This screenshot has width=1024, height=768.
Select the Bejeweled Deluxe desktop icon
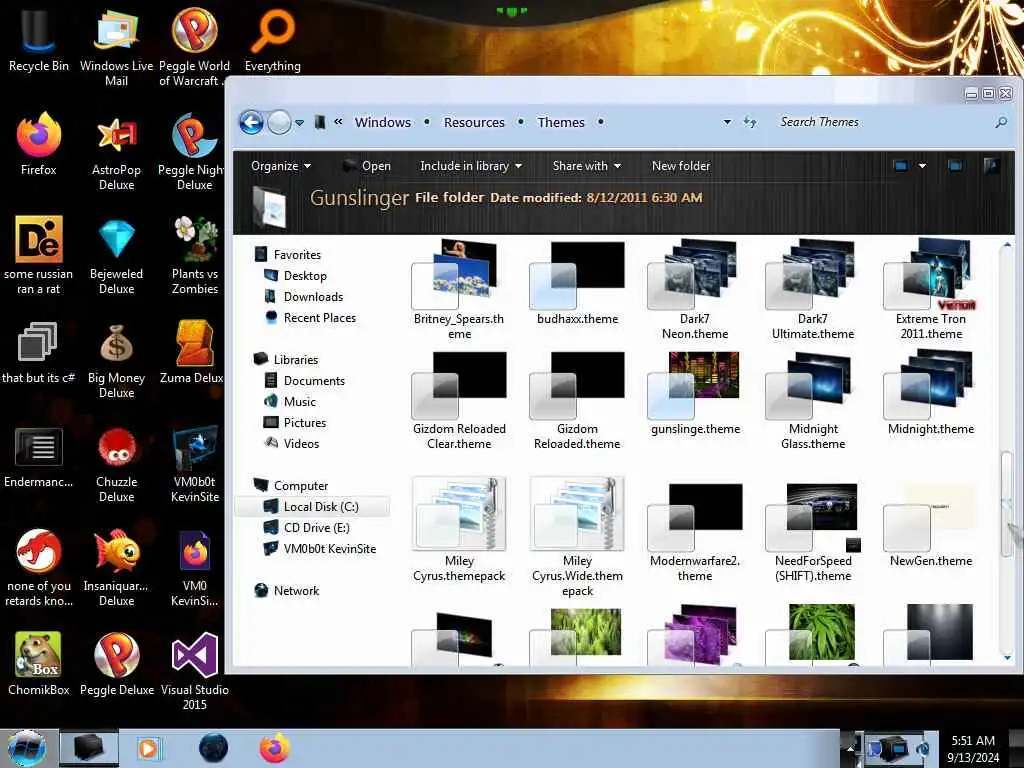[116, 255]
